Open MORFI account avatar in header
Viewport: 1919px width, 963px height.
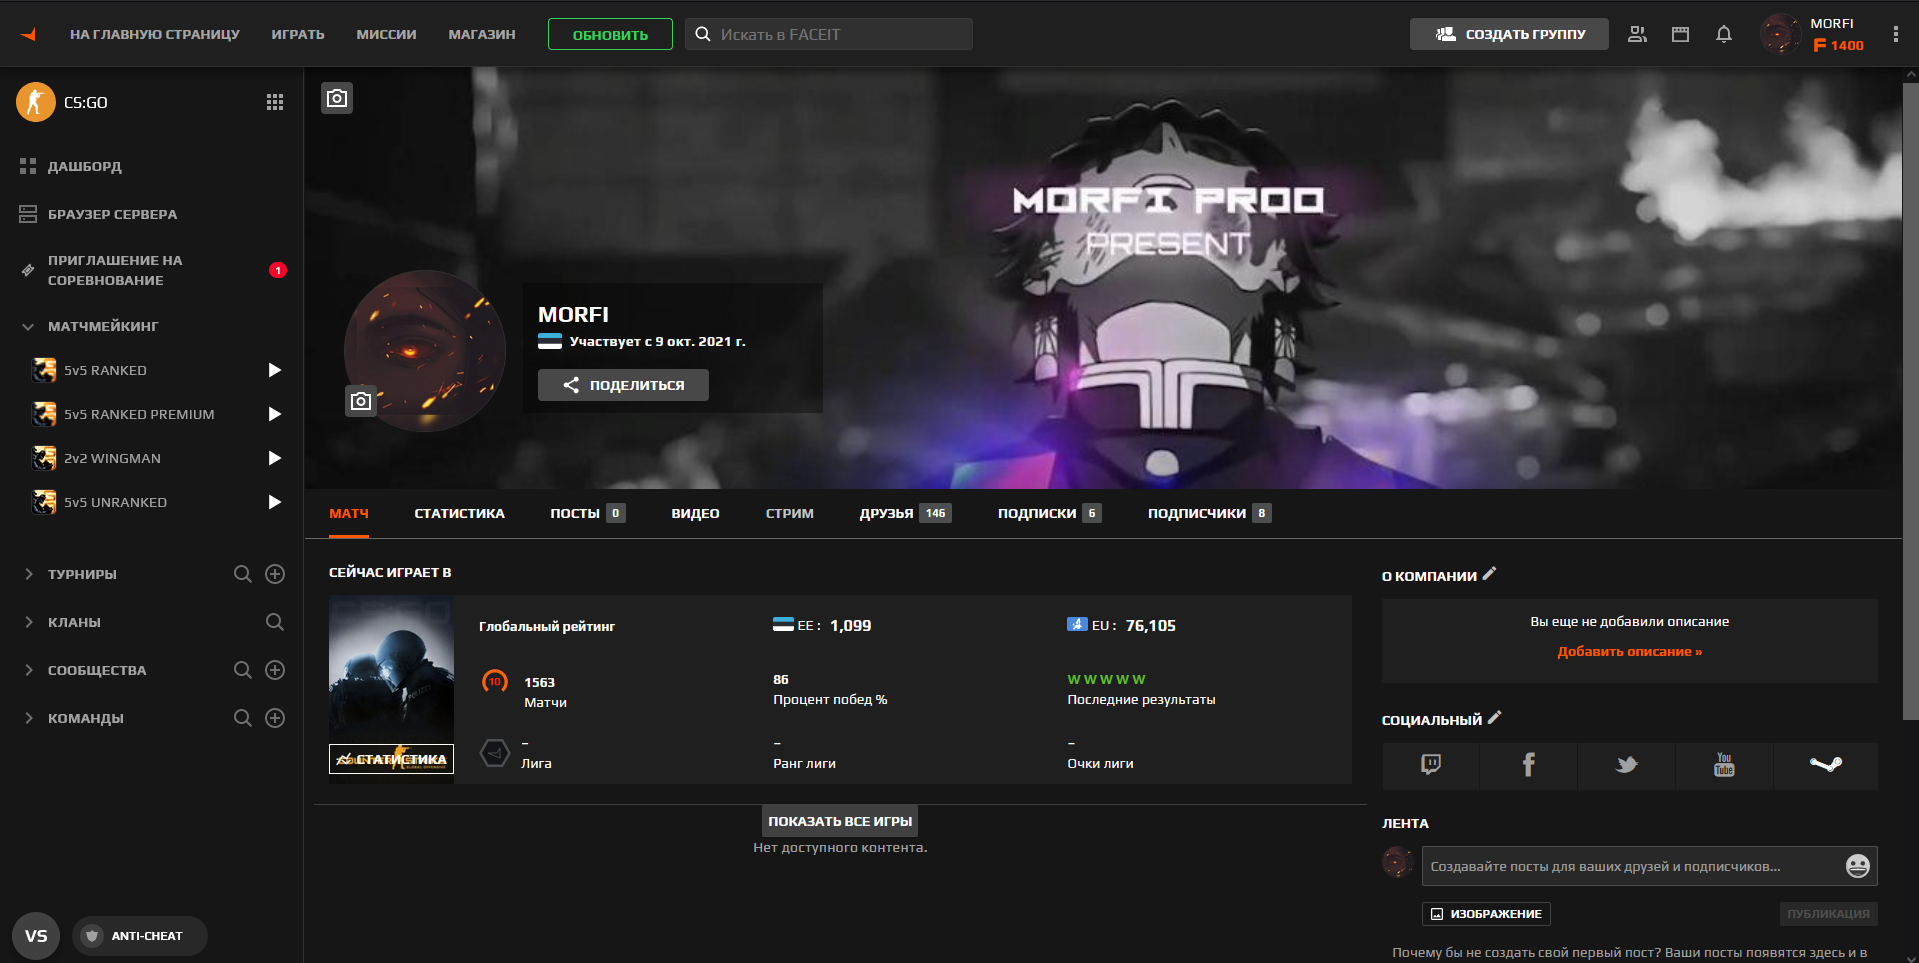coord(1780,34)
